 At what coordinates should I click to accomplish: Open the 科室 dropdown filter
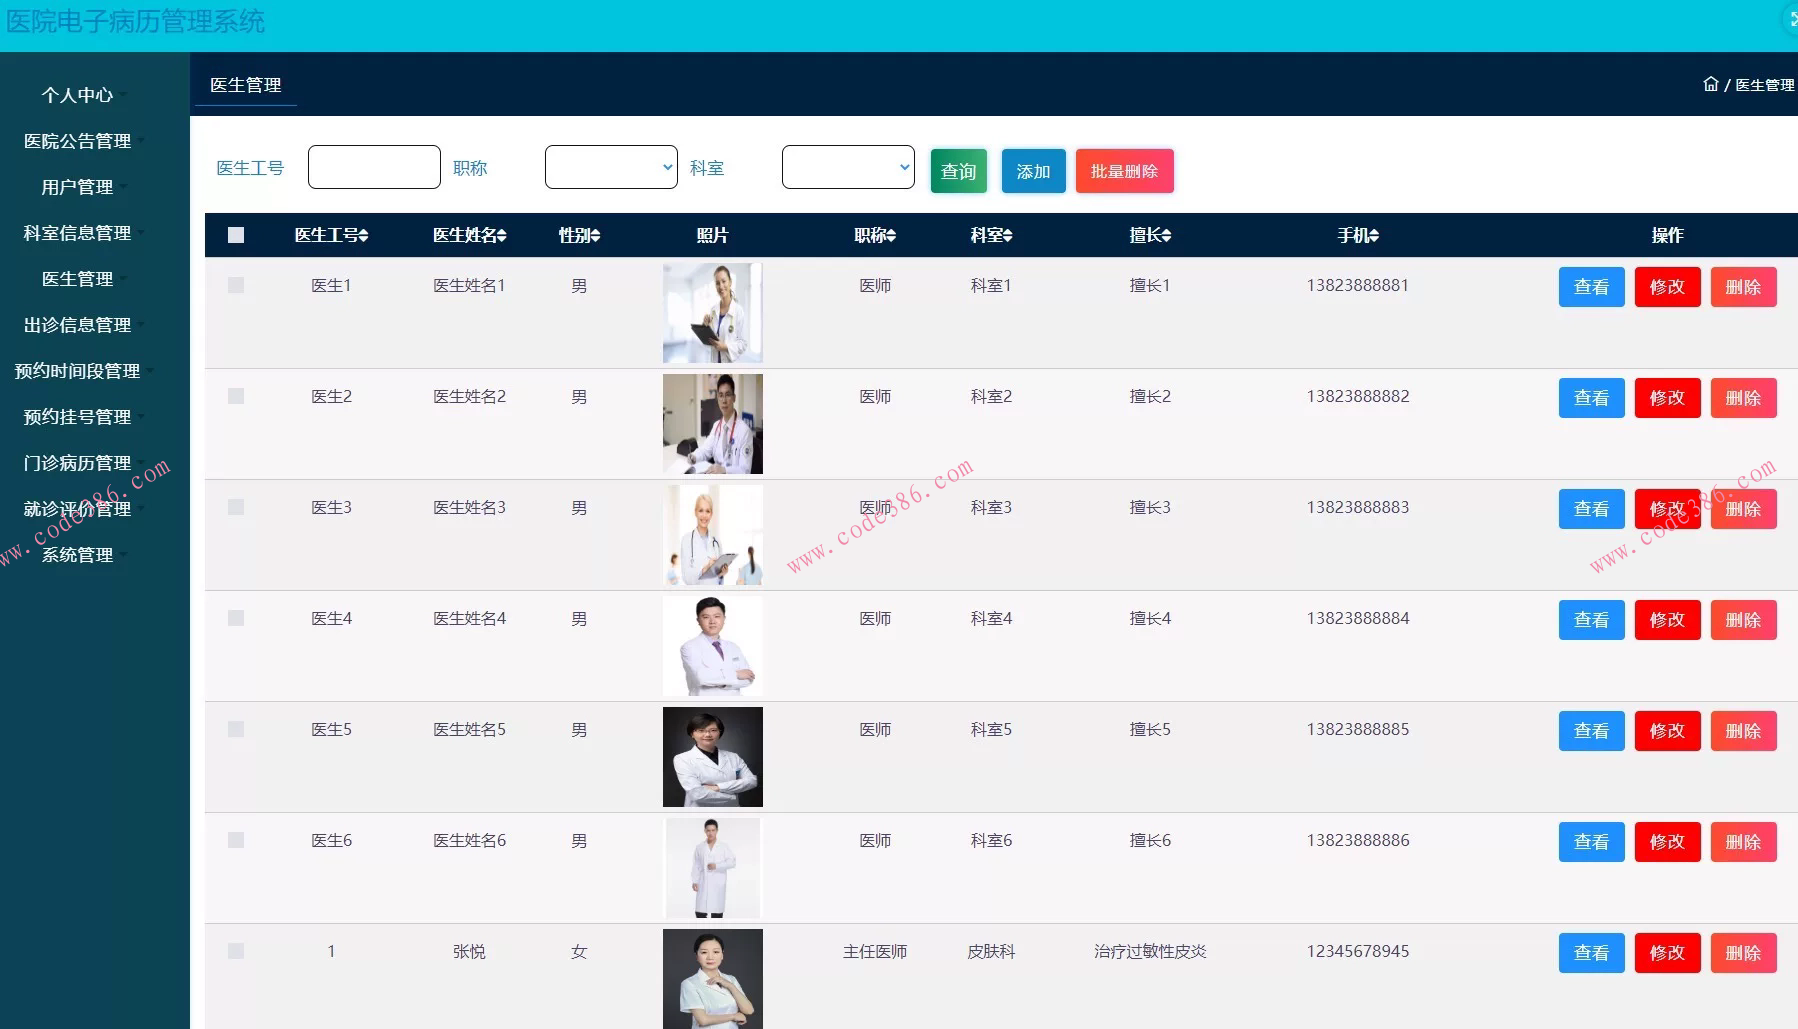click(847, 167)
